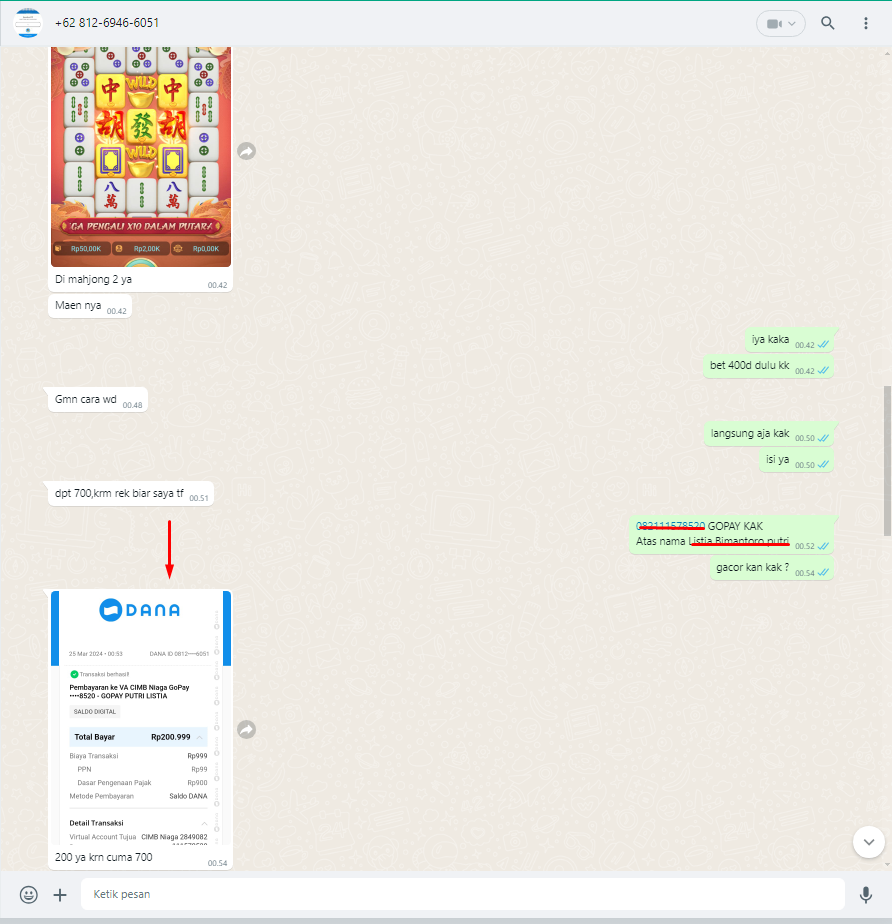Open the contact's profile picture in header
The image size is (892, 924).
28,23
